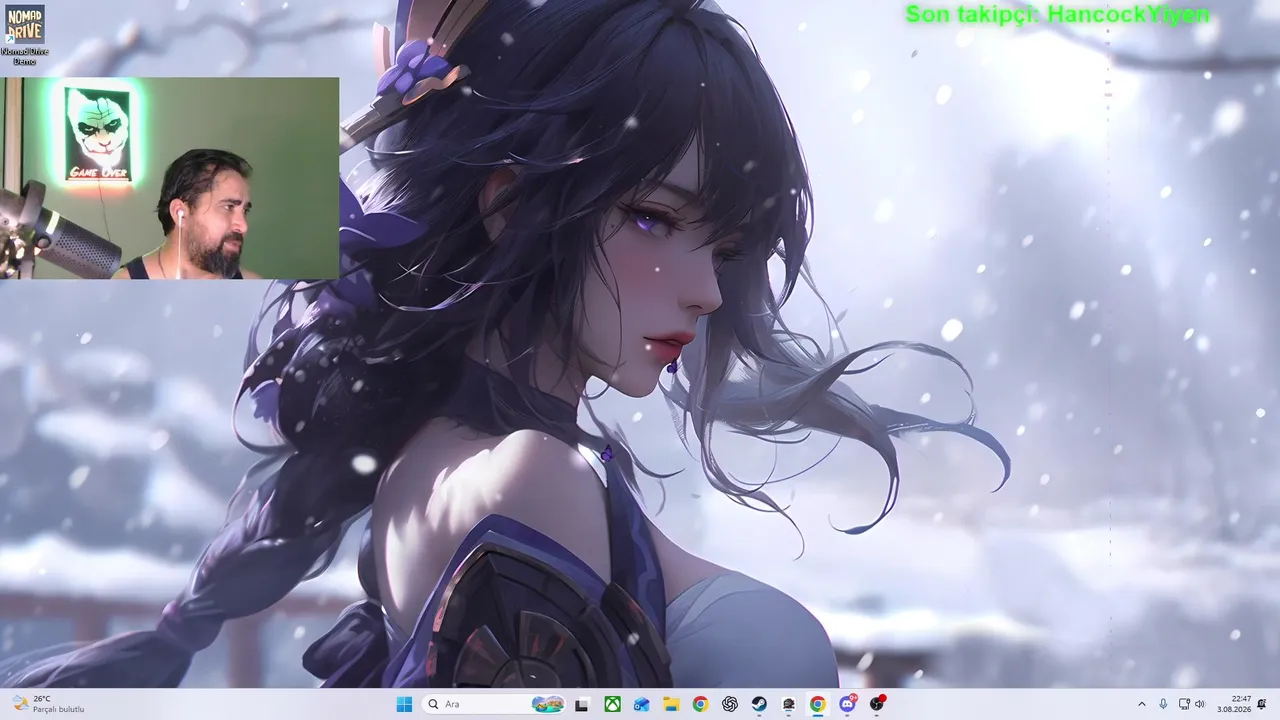Switch to the active Chrome window beside Discord
Viewport: 1280px width, 720px height.
coord(818,704)
